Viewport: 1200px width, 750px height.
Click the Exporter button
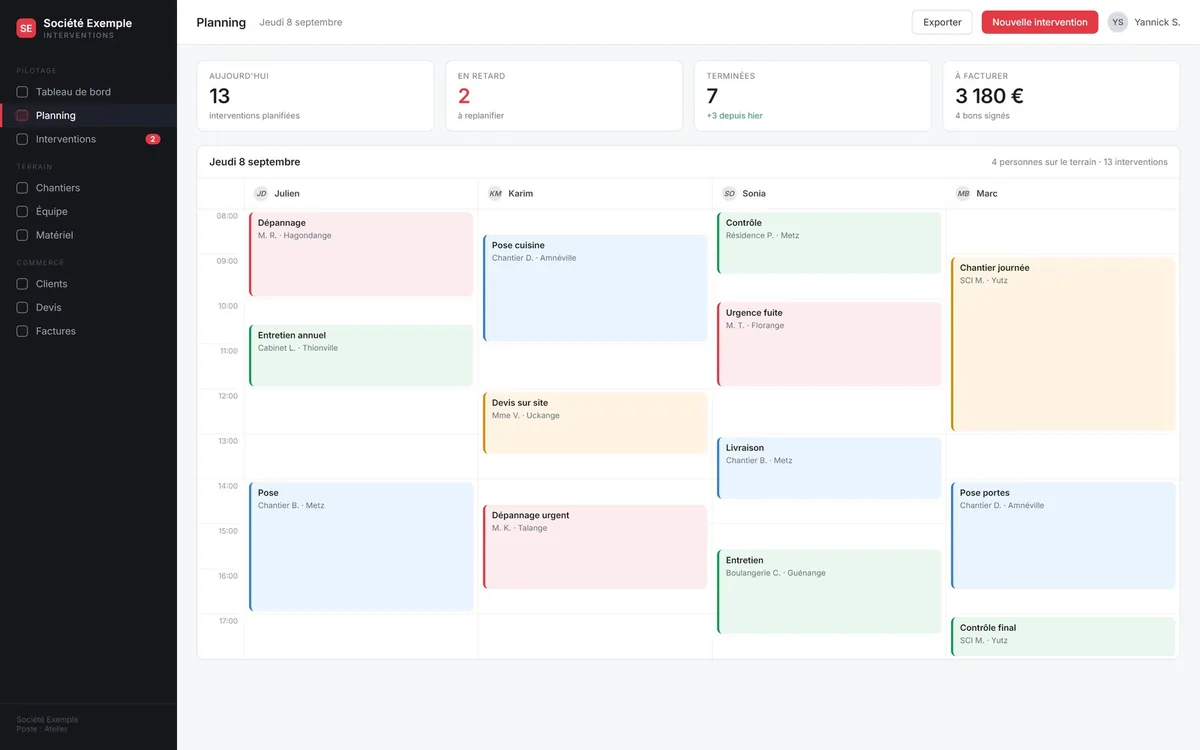(942, 22)
